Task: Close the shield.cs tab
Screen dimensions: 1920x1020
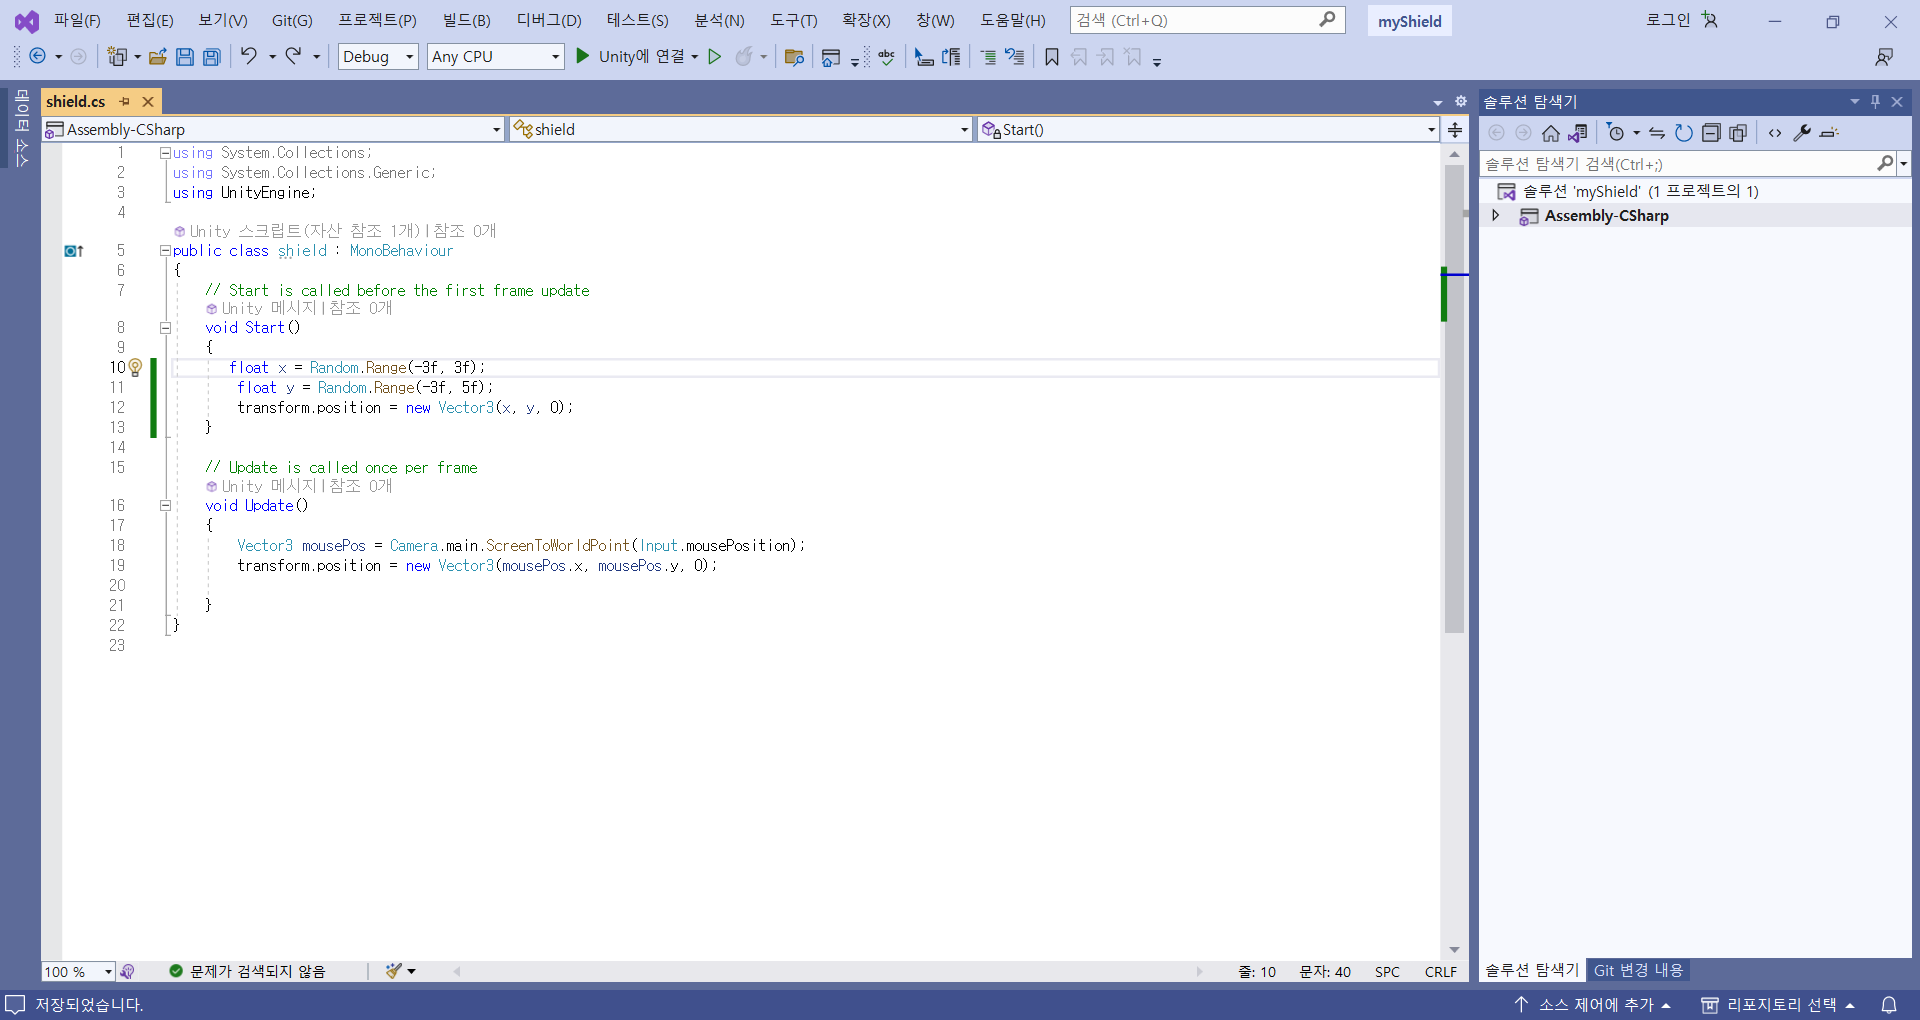Action: (x=148, y=102)
